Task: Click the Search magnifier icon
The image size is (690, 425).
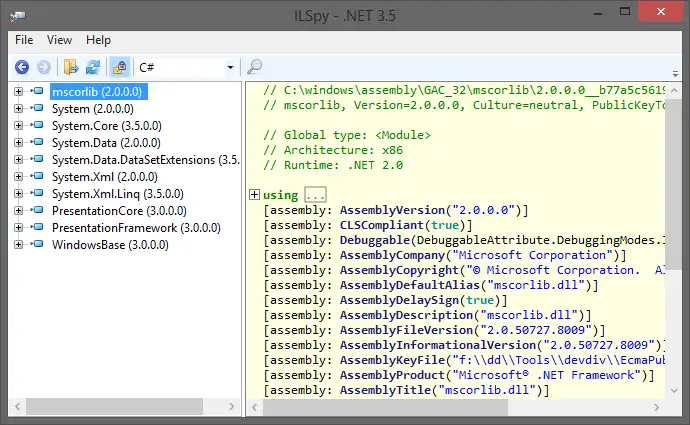Action: tap(254, 67)
